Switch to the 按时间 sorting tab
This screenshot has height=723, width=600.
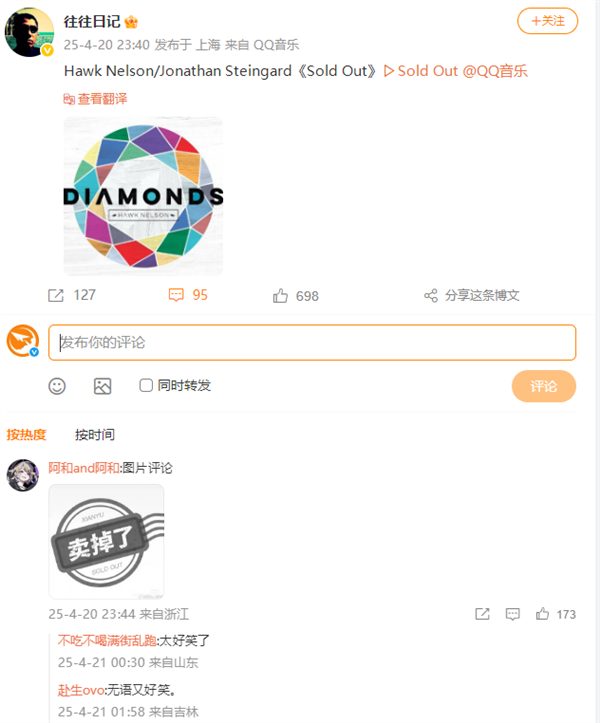point(95,434)
